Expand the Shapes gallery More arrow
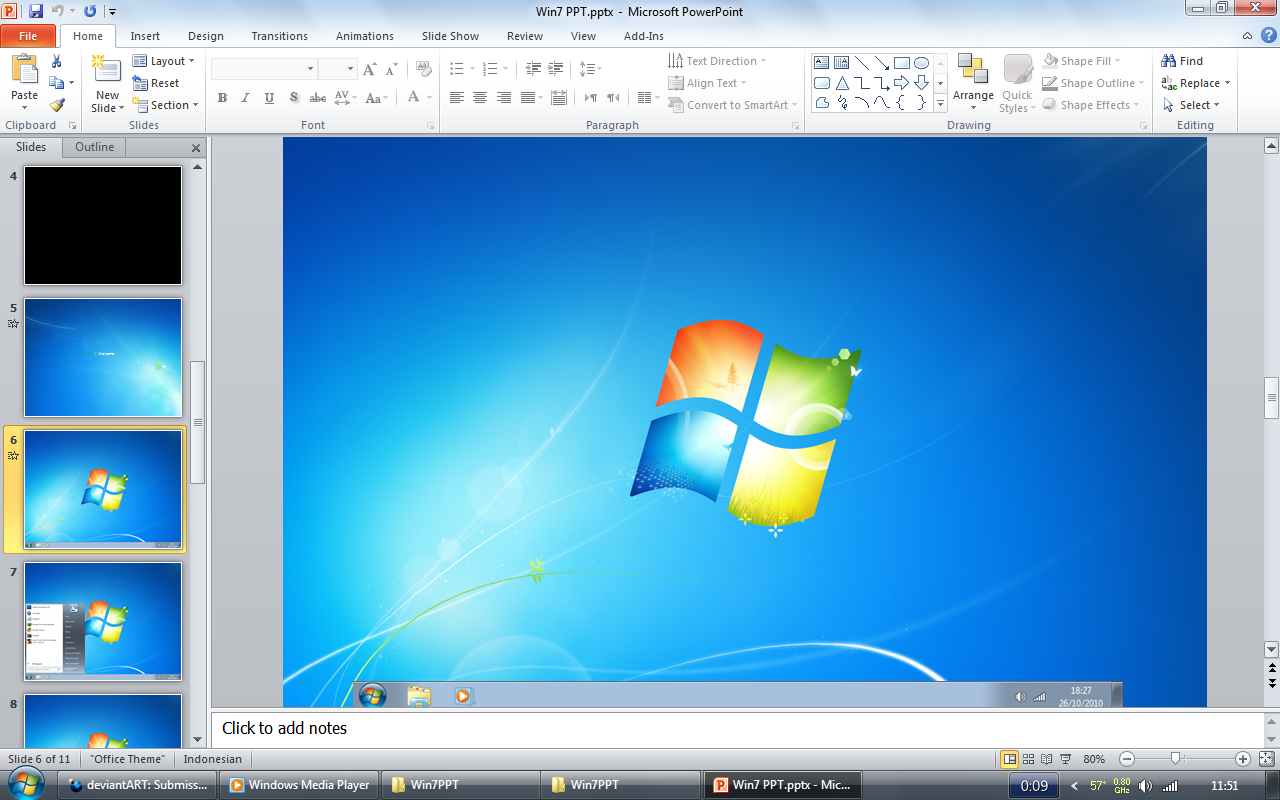Image resolution: width=1280 pixels, height=800 pixels. (x=941, y=105)
